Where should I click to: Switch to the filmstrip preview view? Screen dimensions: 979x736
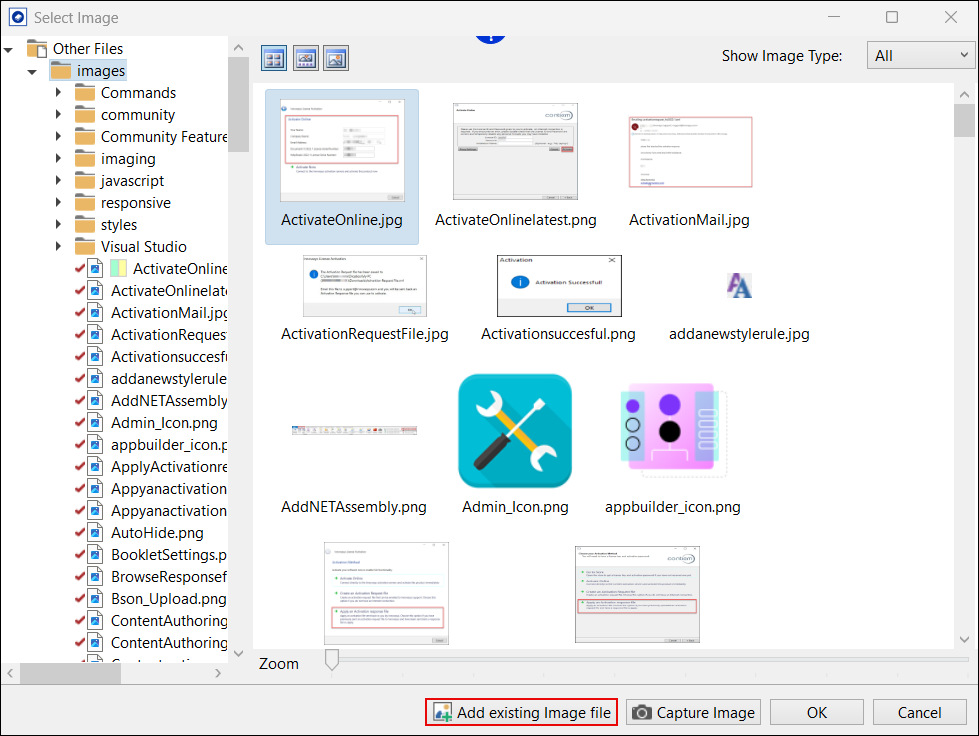click(305, 58)
